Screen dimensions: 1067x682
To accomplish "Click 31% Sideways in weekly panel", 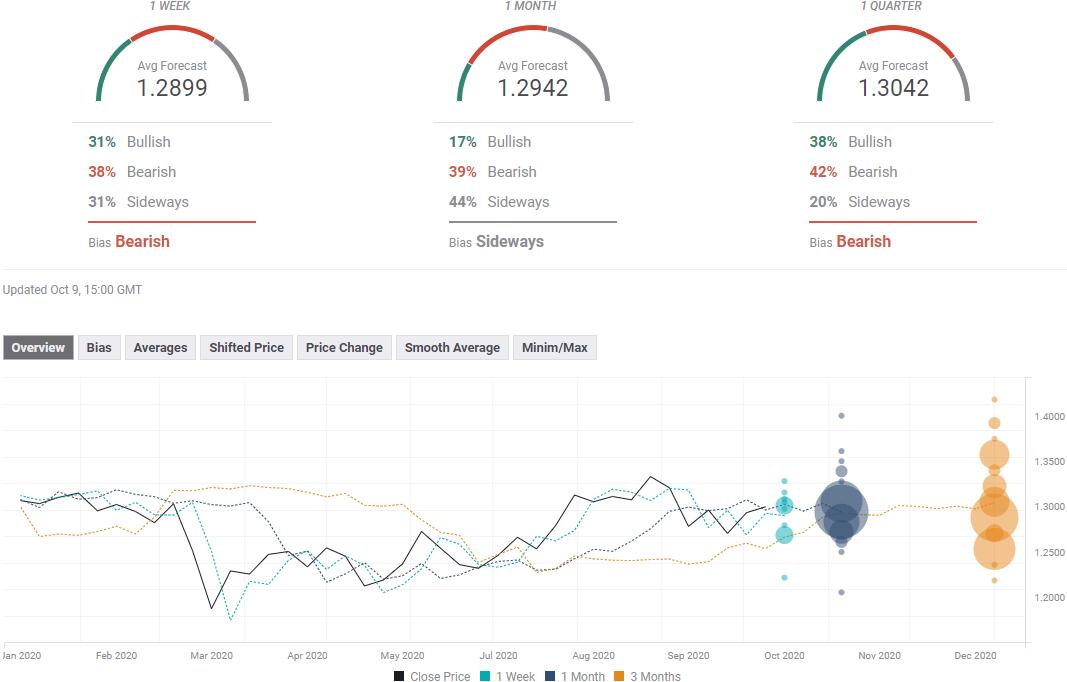I will point(138,201).
